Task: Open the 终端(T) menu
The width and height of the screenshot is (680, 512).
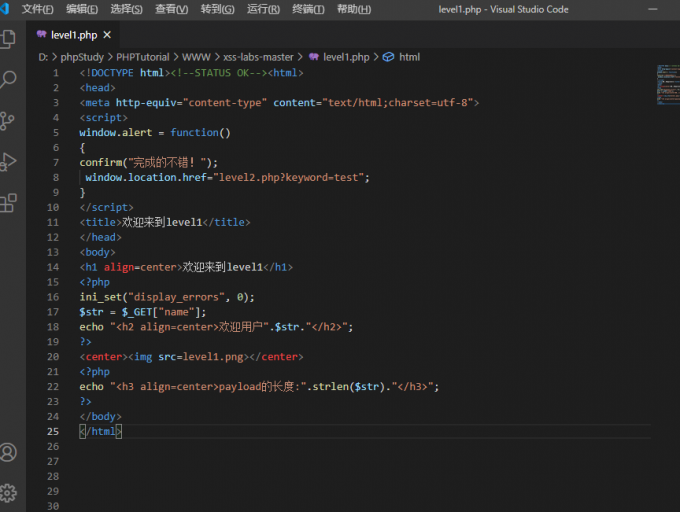Action: tap(308, 9)
